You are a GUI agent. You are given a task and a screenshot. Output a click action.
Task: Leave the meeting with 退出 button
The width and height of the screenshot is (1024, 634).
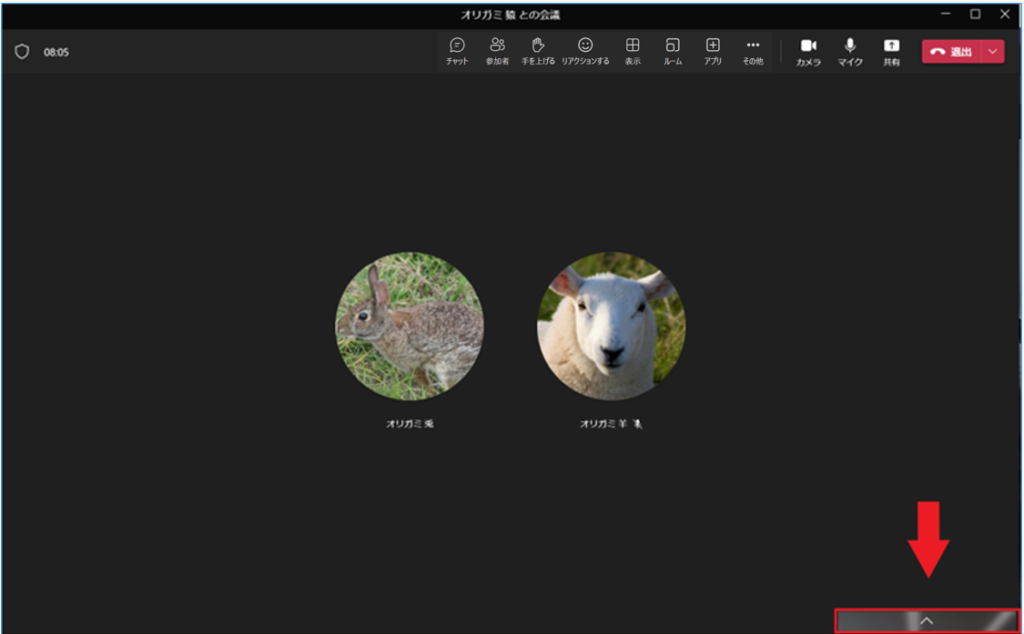pos(950,52)
